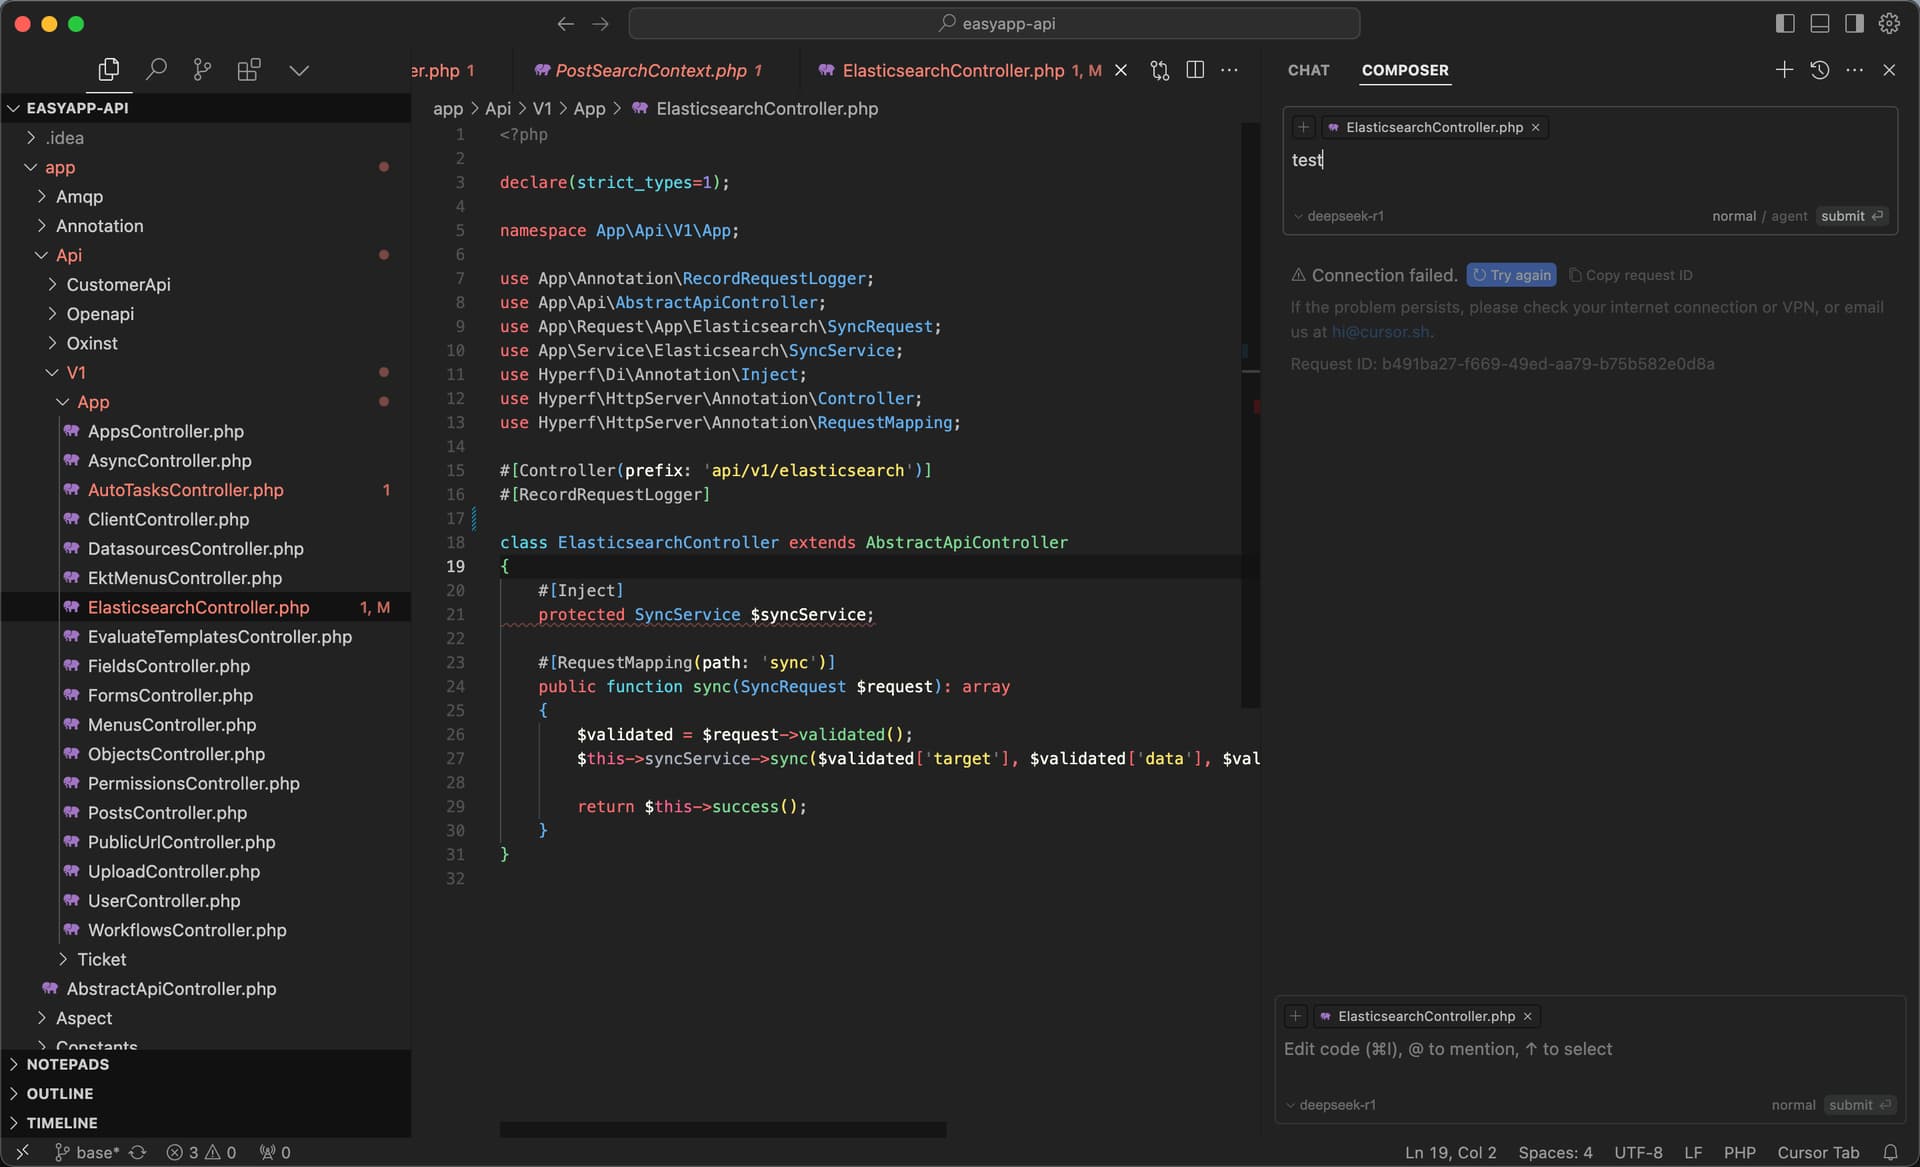Click the split editor icon
Screen dimensions: 1920x1167
point(1195,70)
